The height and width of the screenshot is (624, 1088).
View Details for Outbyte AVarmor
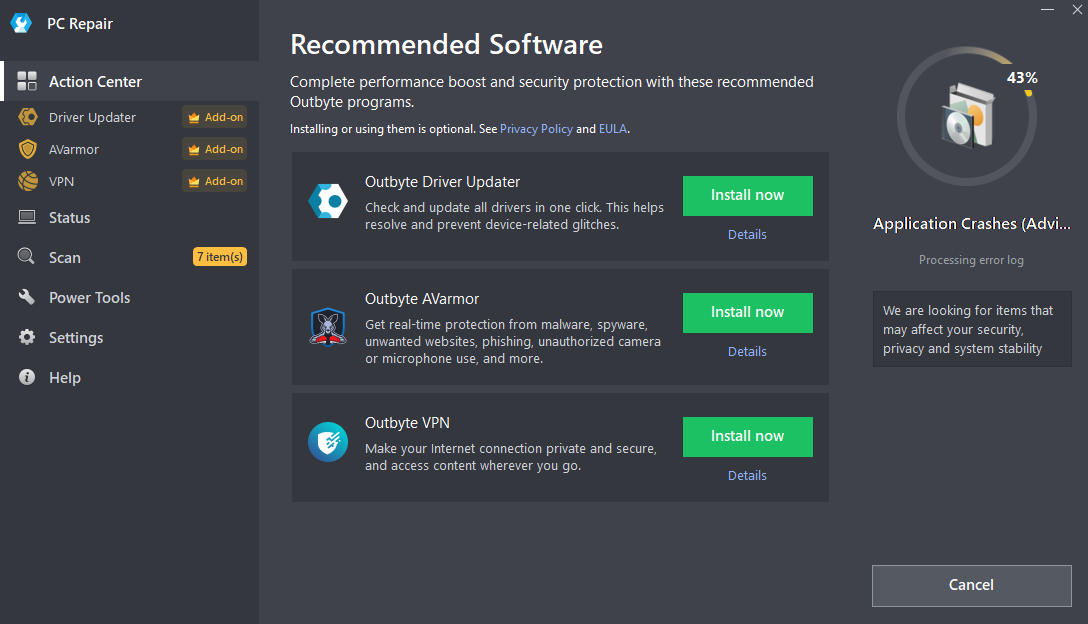coord(747,352)
